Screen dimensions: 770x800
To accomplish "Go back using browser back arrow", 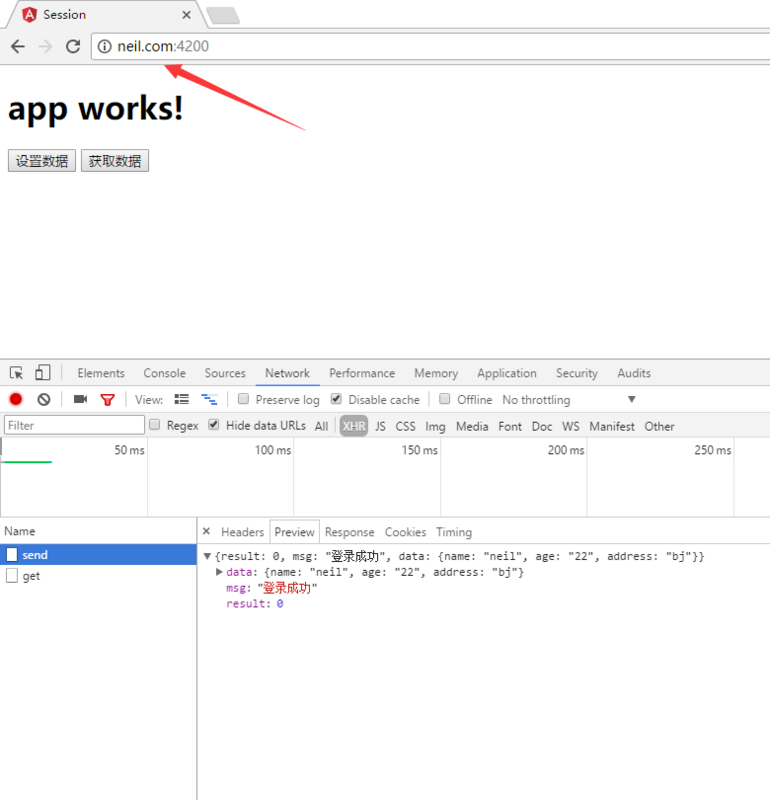I will tap(18, 46).
